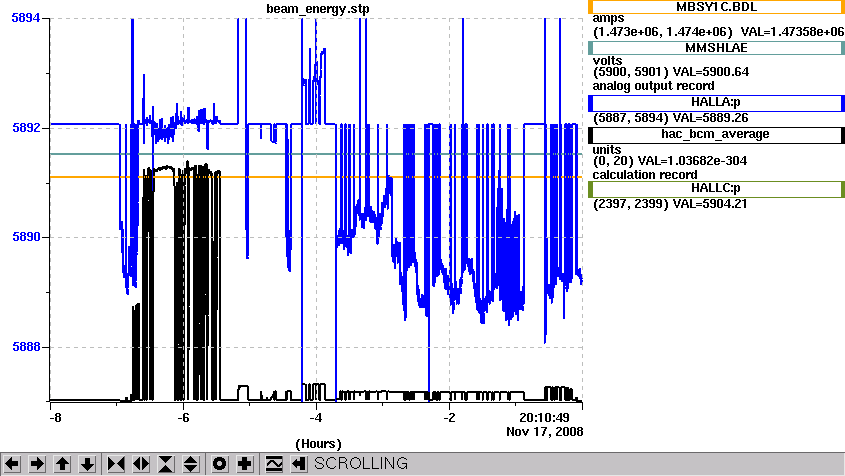Click the 'calculation record' description
The image size is (845, 476).
coord(645,175)
